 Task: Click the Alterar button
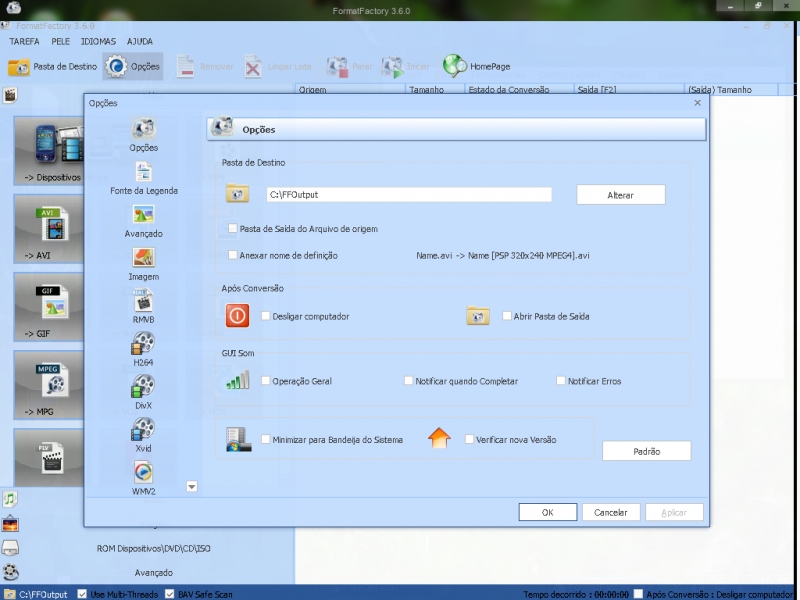(620, 195)
